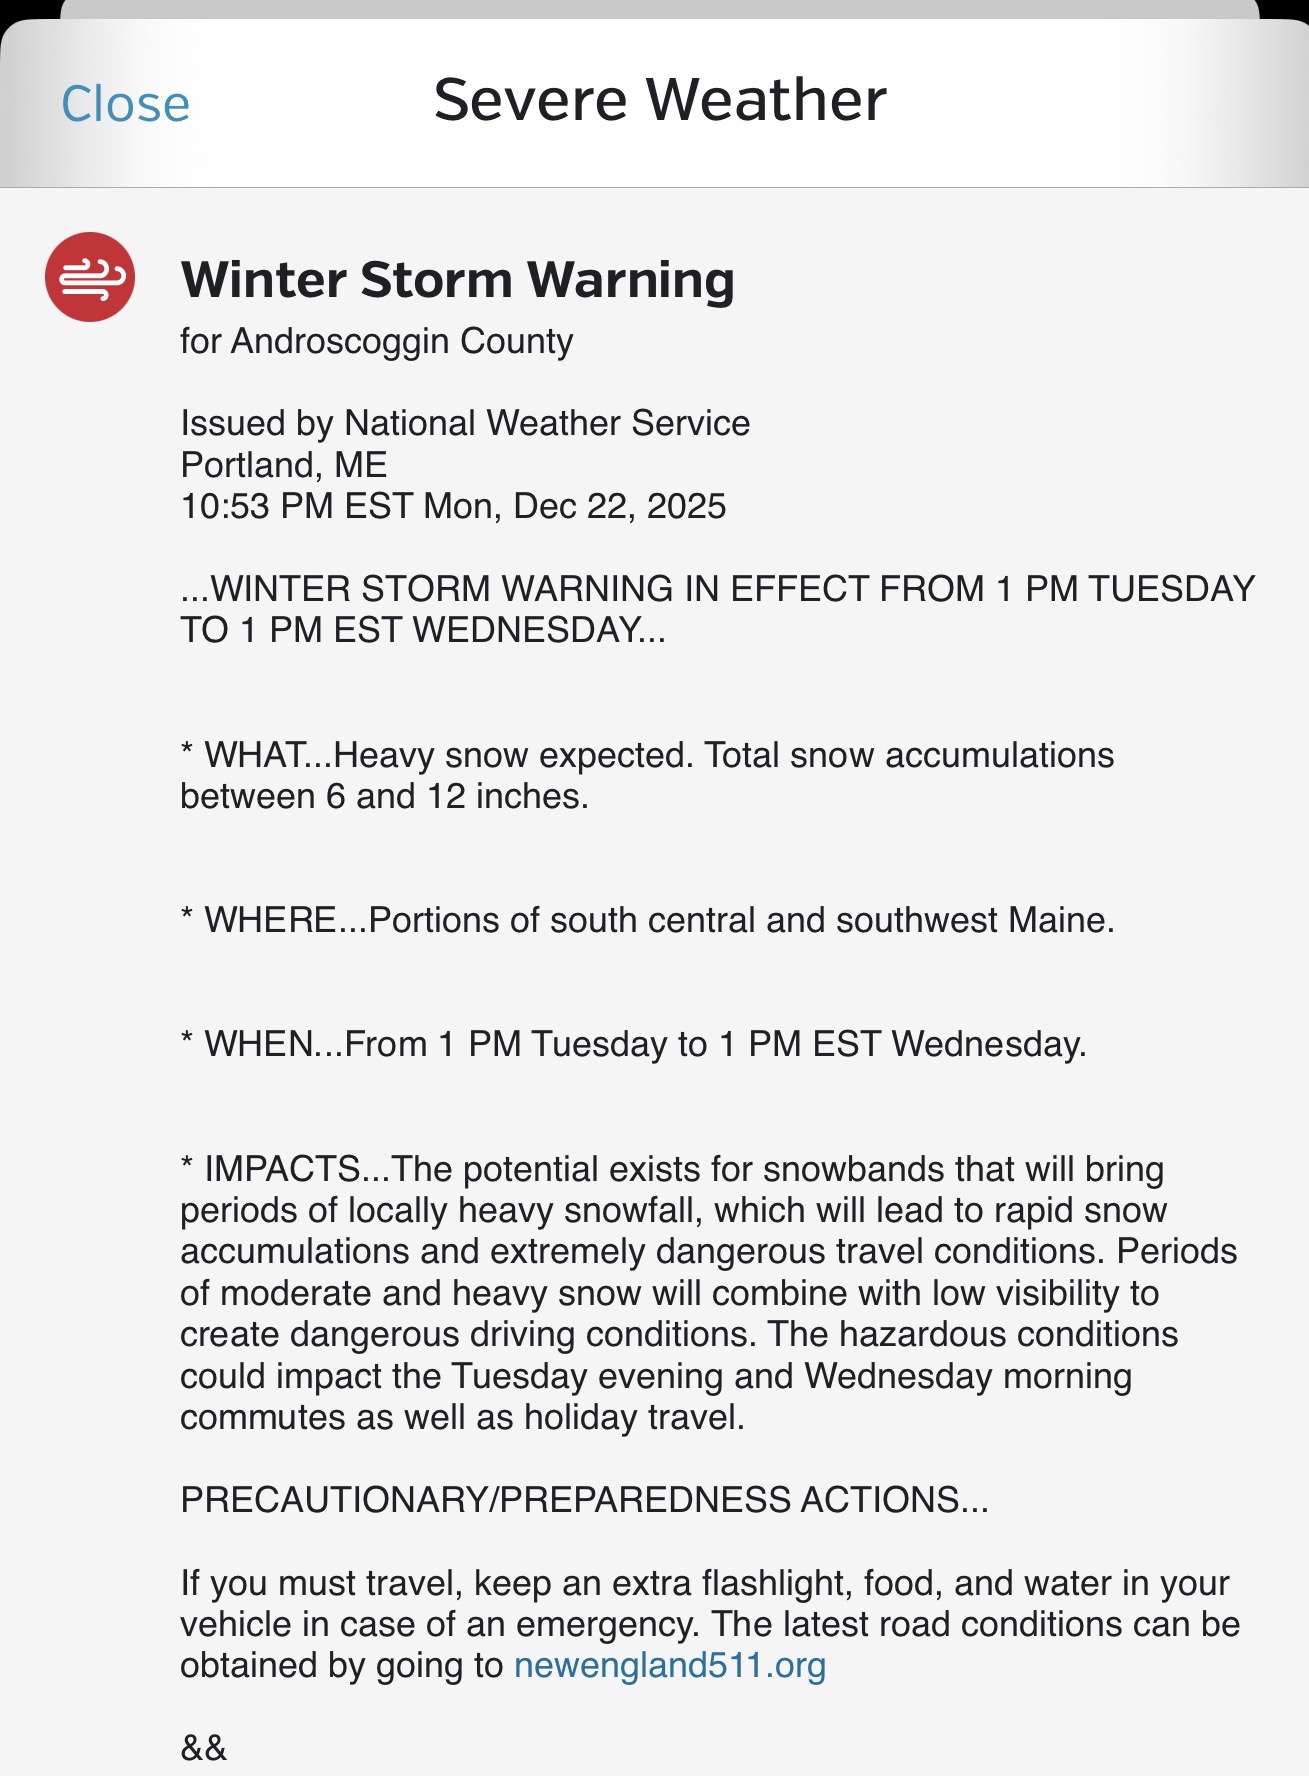Tap the 'Portland, ME' office line
The width and height of the screenshot is (1309, 1776).
pyautogui.click(x=284, y=465)
